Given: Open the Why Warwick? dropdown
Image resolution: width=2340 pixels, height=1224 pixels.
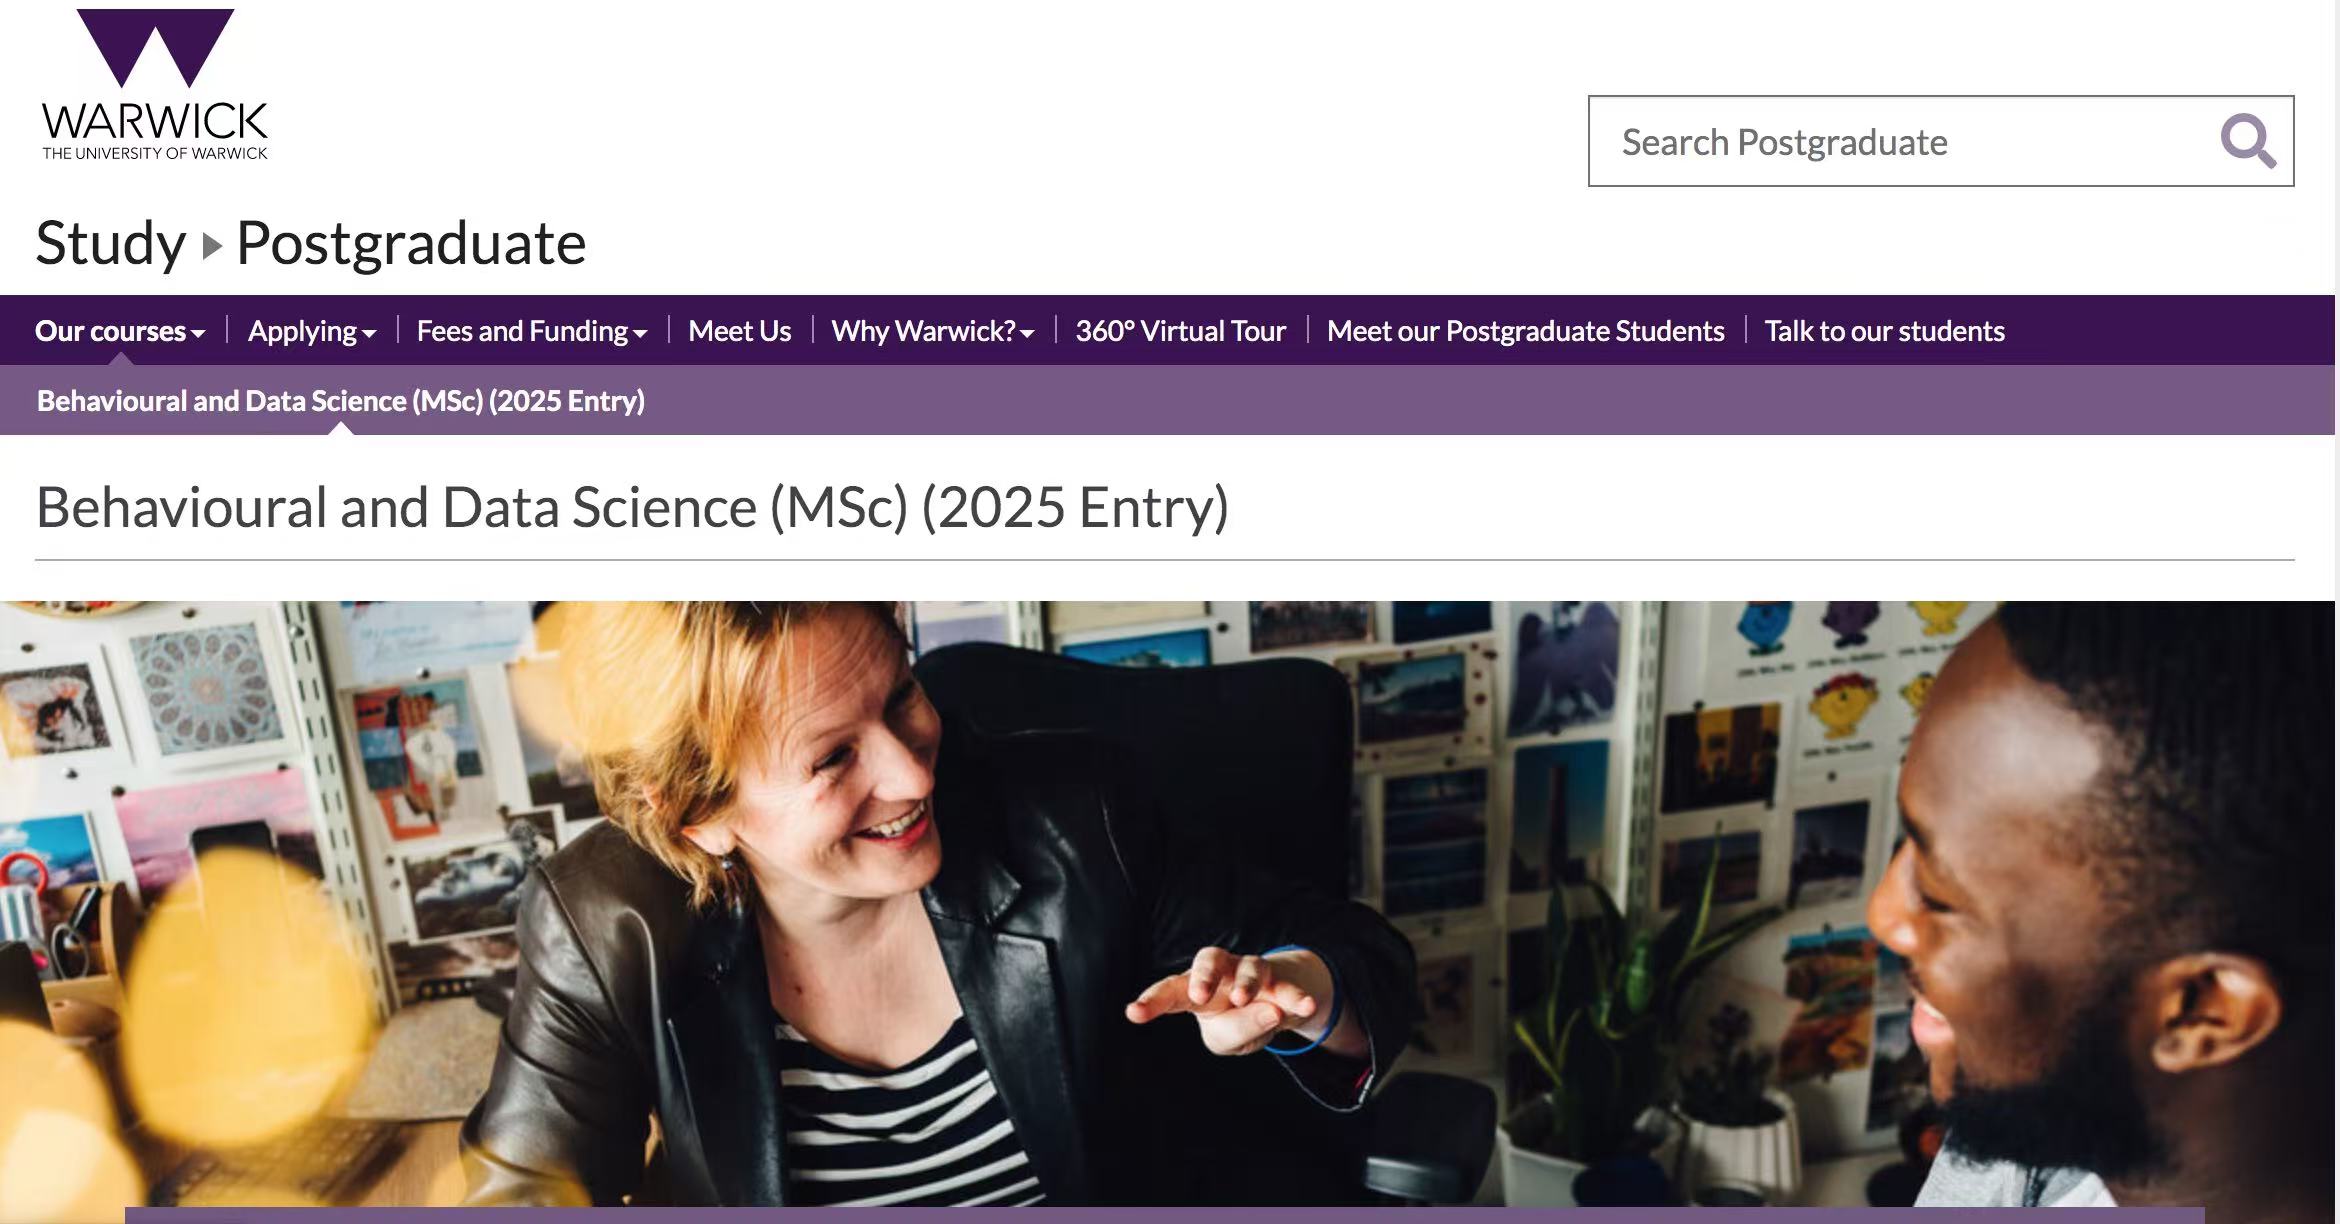Looking at the screenshot, I should click(932, 331).
